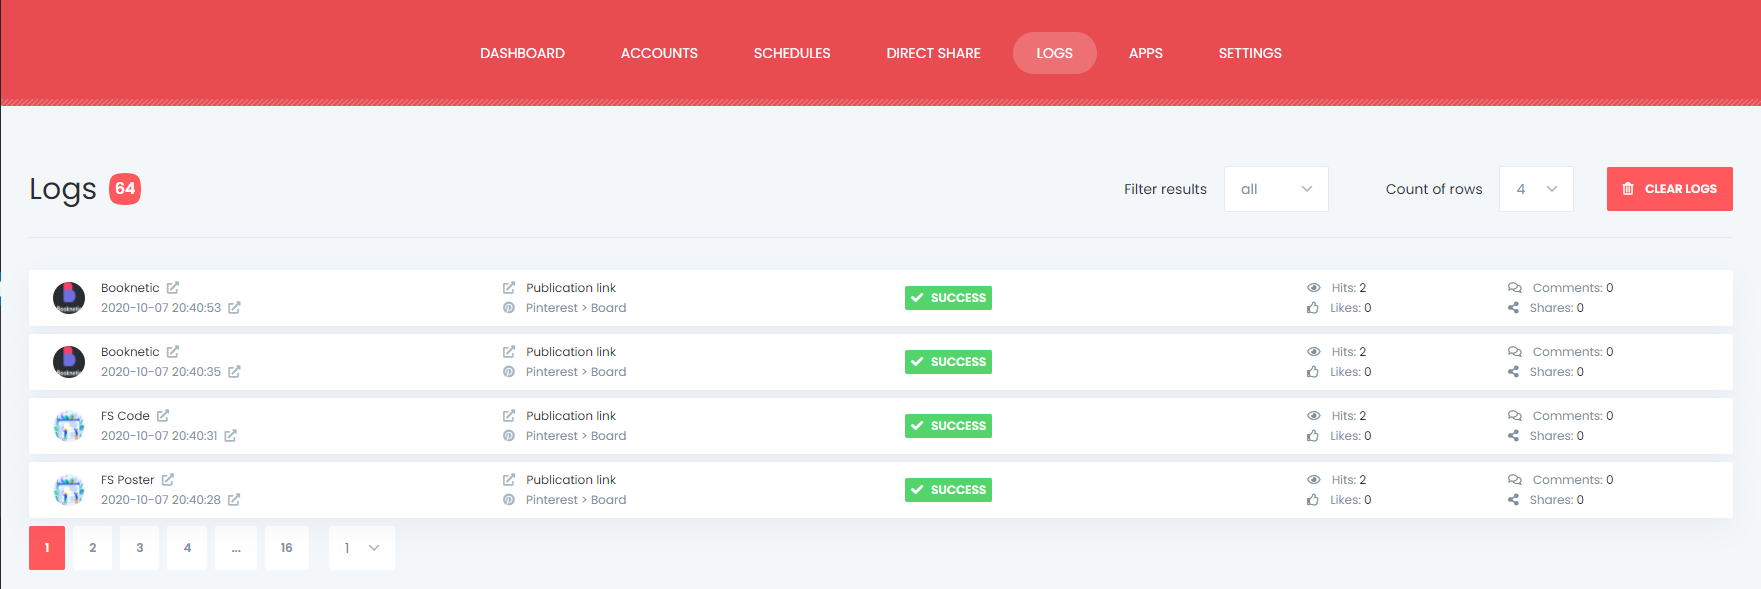Click external link icon next to FS Code

(163, 415)
